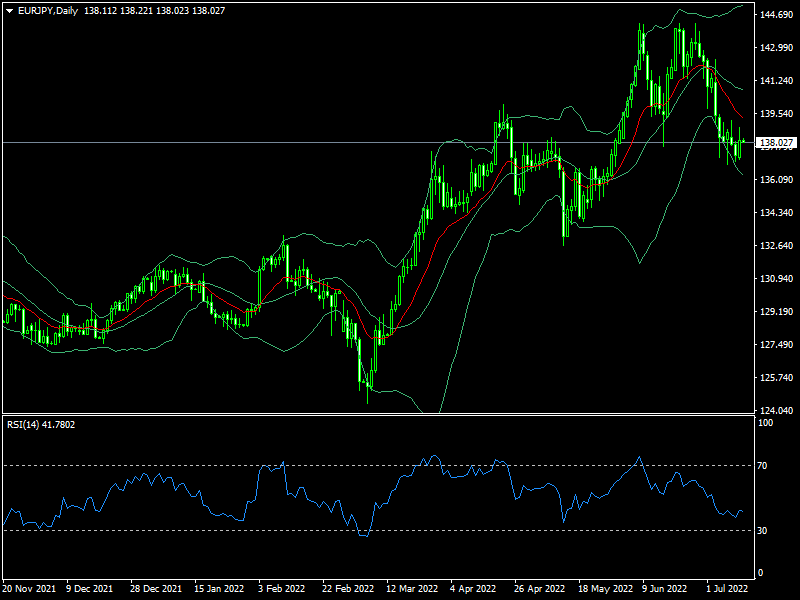Click the 3 Feb 2022 date label
Image resolution: width=800 pixels, height=600 pixels.
tap(282, 588)
